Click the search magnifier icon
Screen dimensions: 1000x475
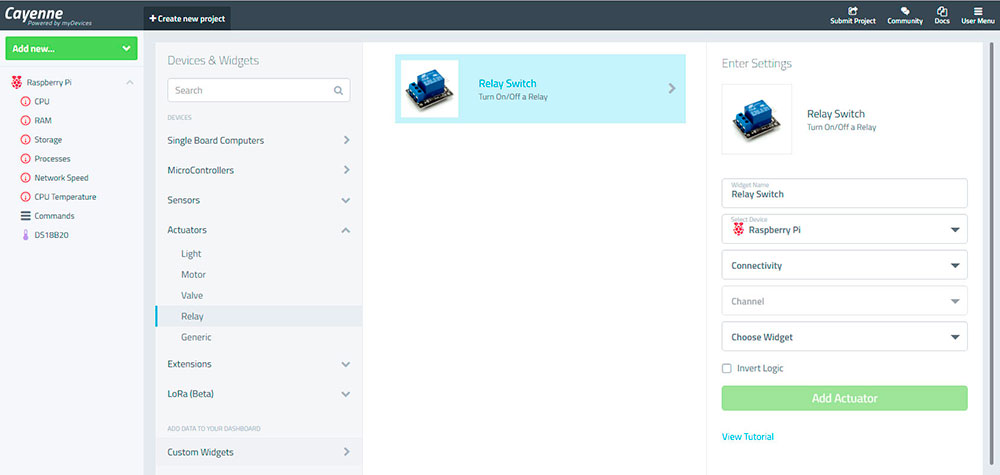click(x=339, y=90)
